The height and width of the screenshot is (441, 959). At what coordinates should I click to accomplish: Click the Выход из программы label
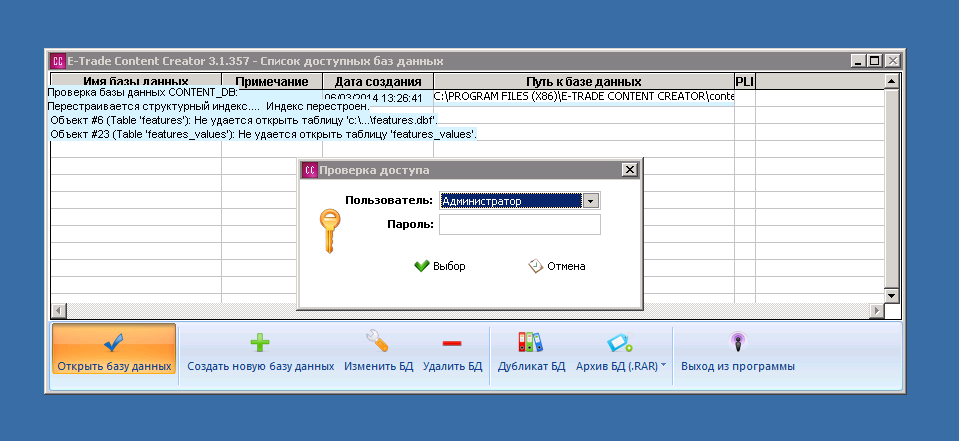[738, 366]
